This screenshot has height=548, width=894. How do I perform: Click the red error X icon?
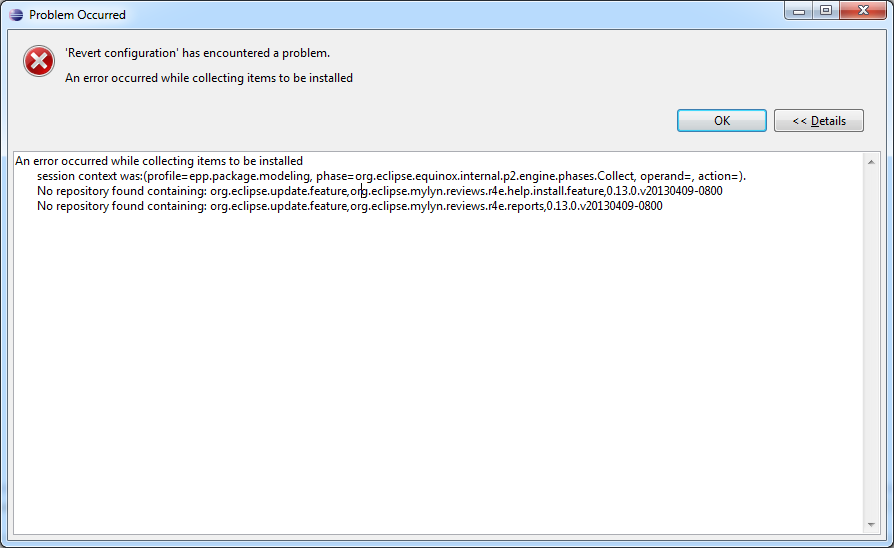pyautogui.click(x=39, y=61)
